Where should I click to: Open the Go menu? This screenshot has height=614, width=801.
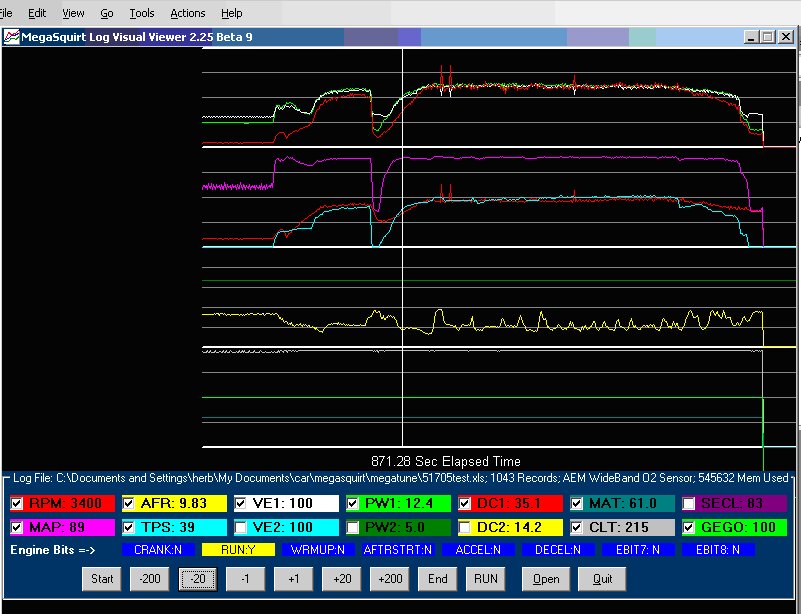point(107,13)
